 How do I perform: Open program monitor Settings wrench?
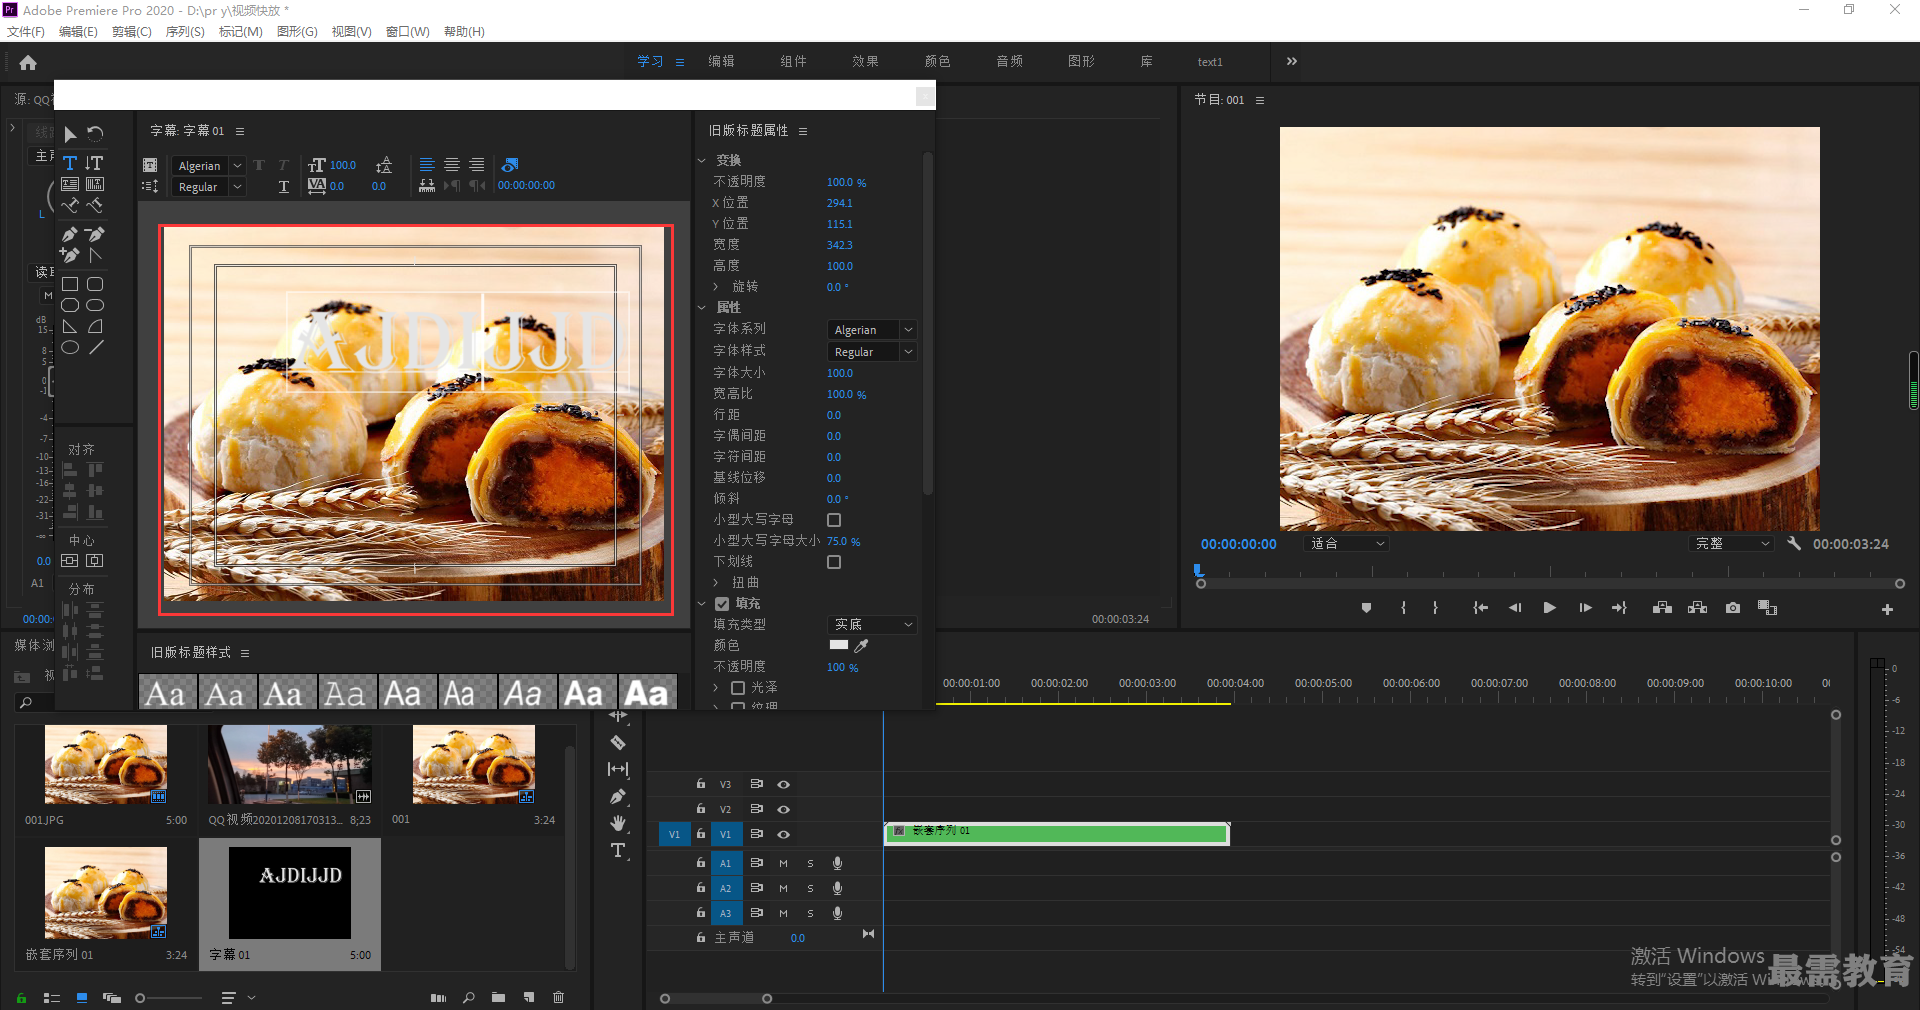pyautogui.click(x=1794, y=543)
